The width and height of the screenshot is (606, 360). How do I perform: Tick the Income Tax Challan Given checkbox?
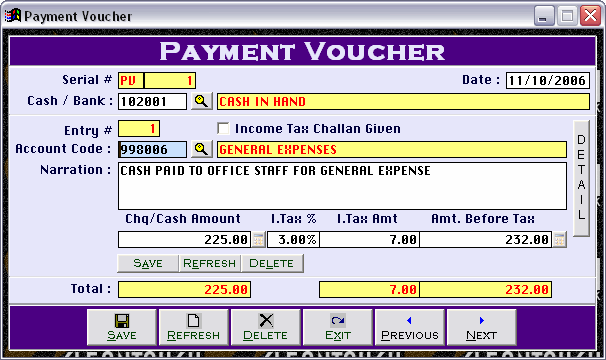click(x=223, y=128)
